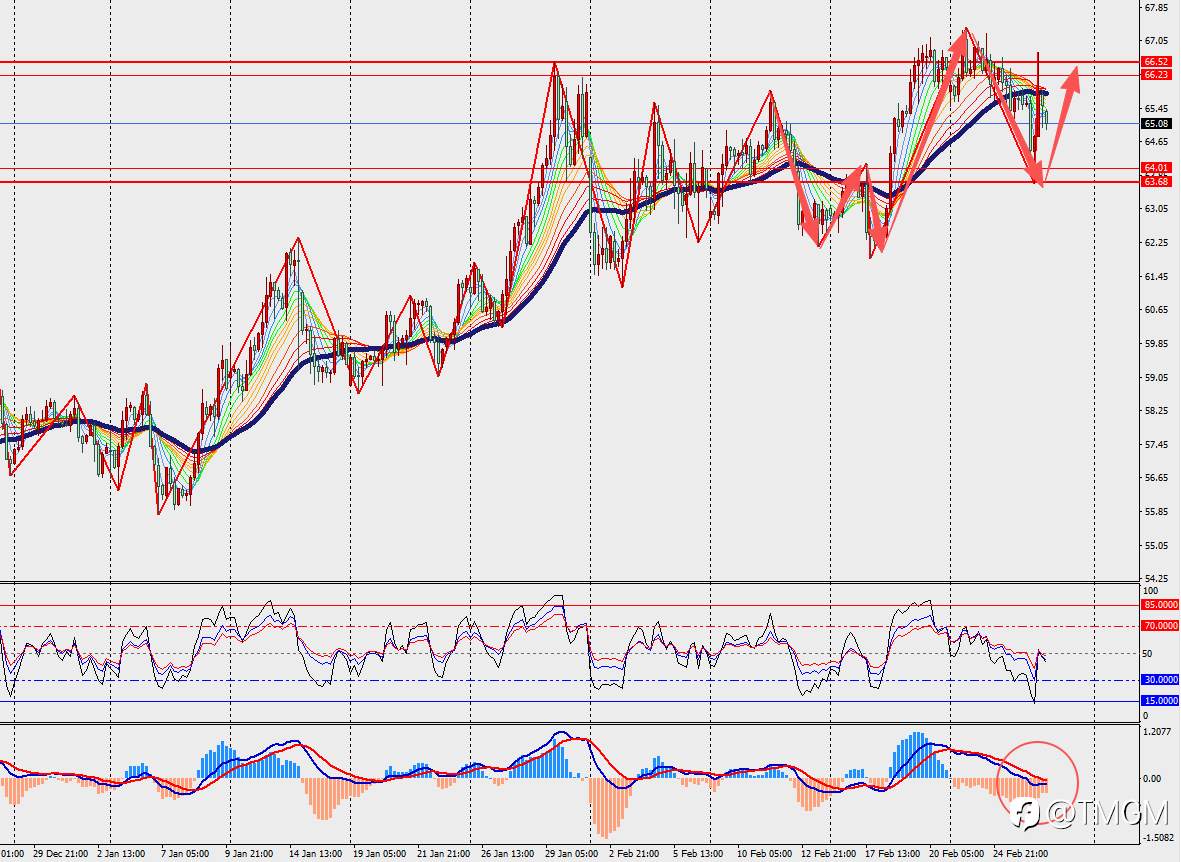Screen dimensions: 1181x862
Task: Select the -1.5082 MACD scale value
Action: click(1159, 837)
